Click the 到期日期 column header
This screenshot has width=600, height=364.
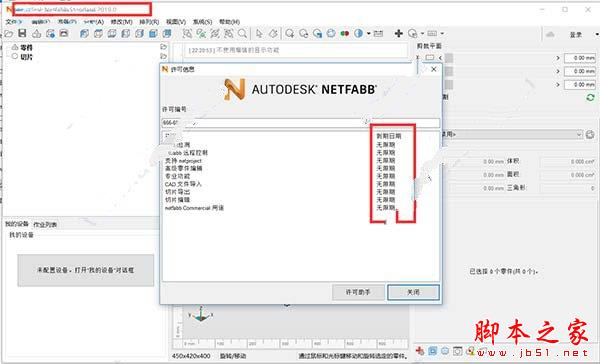click(x=389, y=136)
